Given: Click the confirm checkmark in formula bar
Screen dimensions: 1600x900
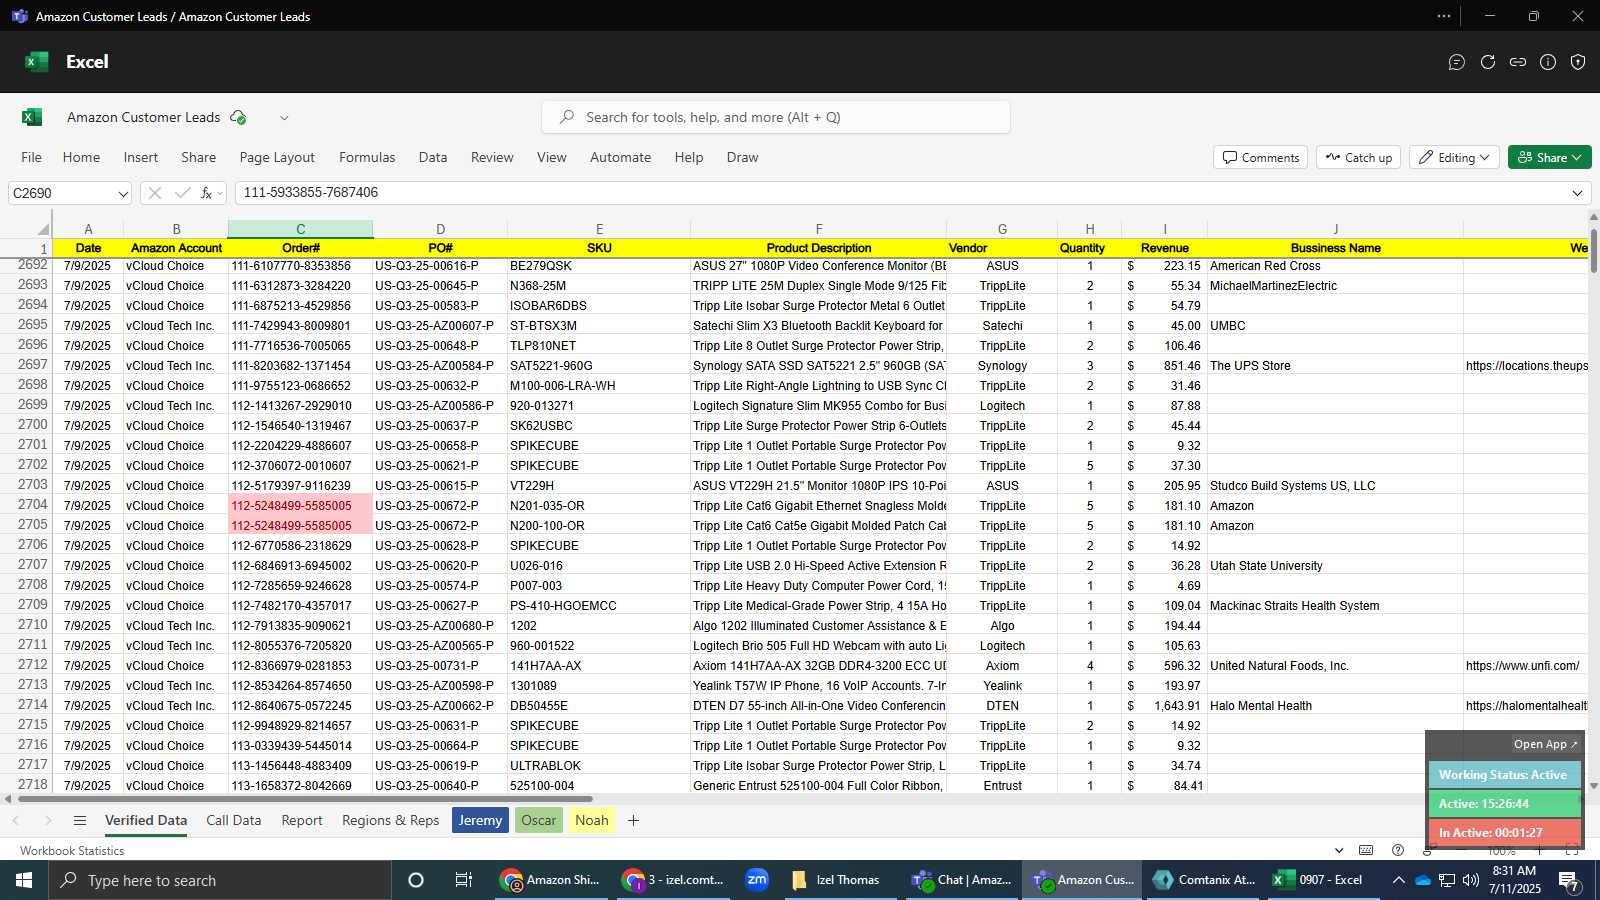Looking at the screenshot, I should click(x=182, y=193).
